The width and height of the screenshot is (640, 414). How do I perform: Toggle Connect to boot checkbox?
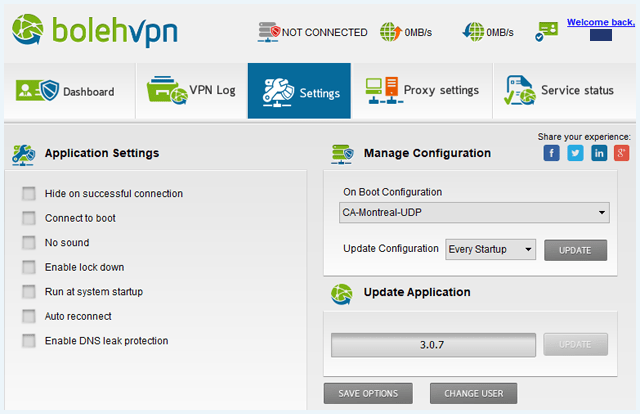pyautogui.click(x=29, y=218)
